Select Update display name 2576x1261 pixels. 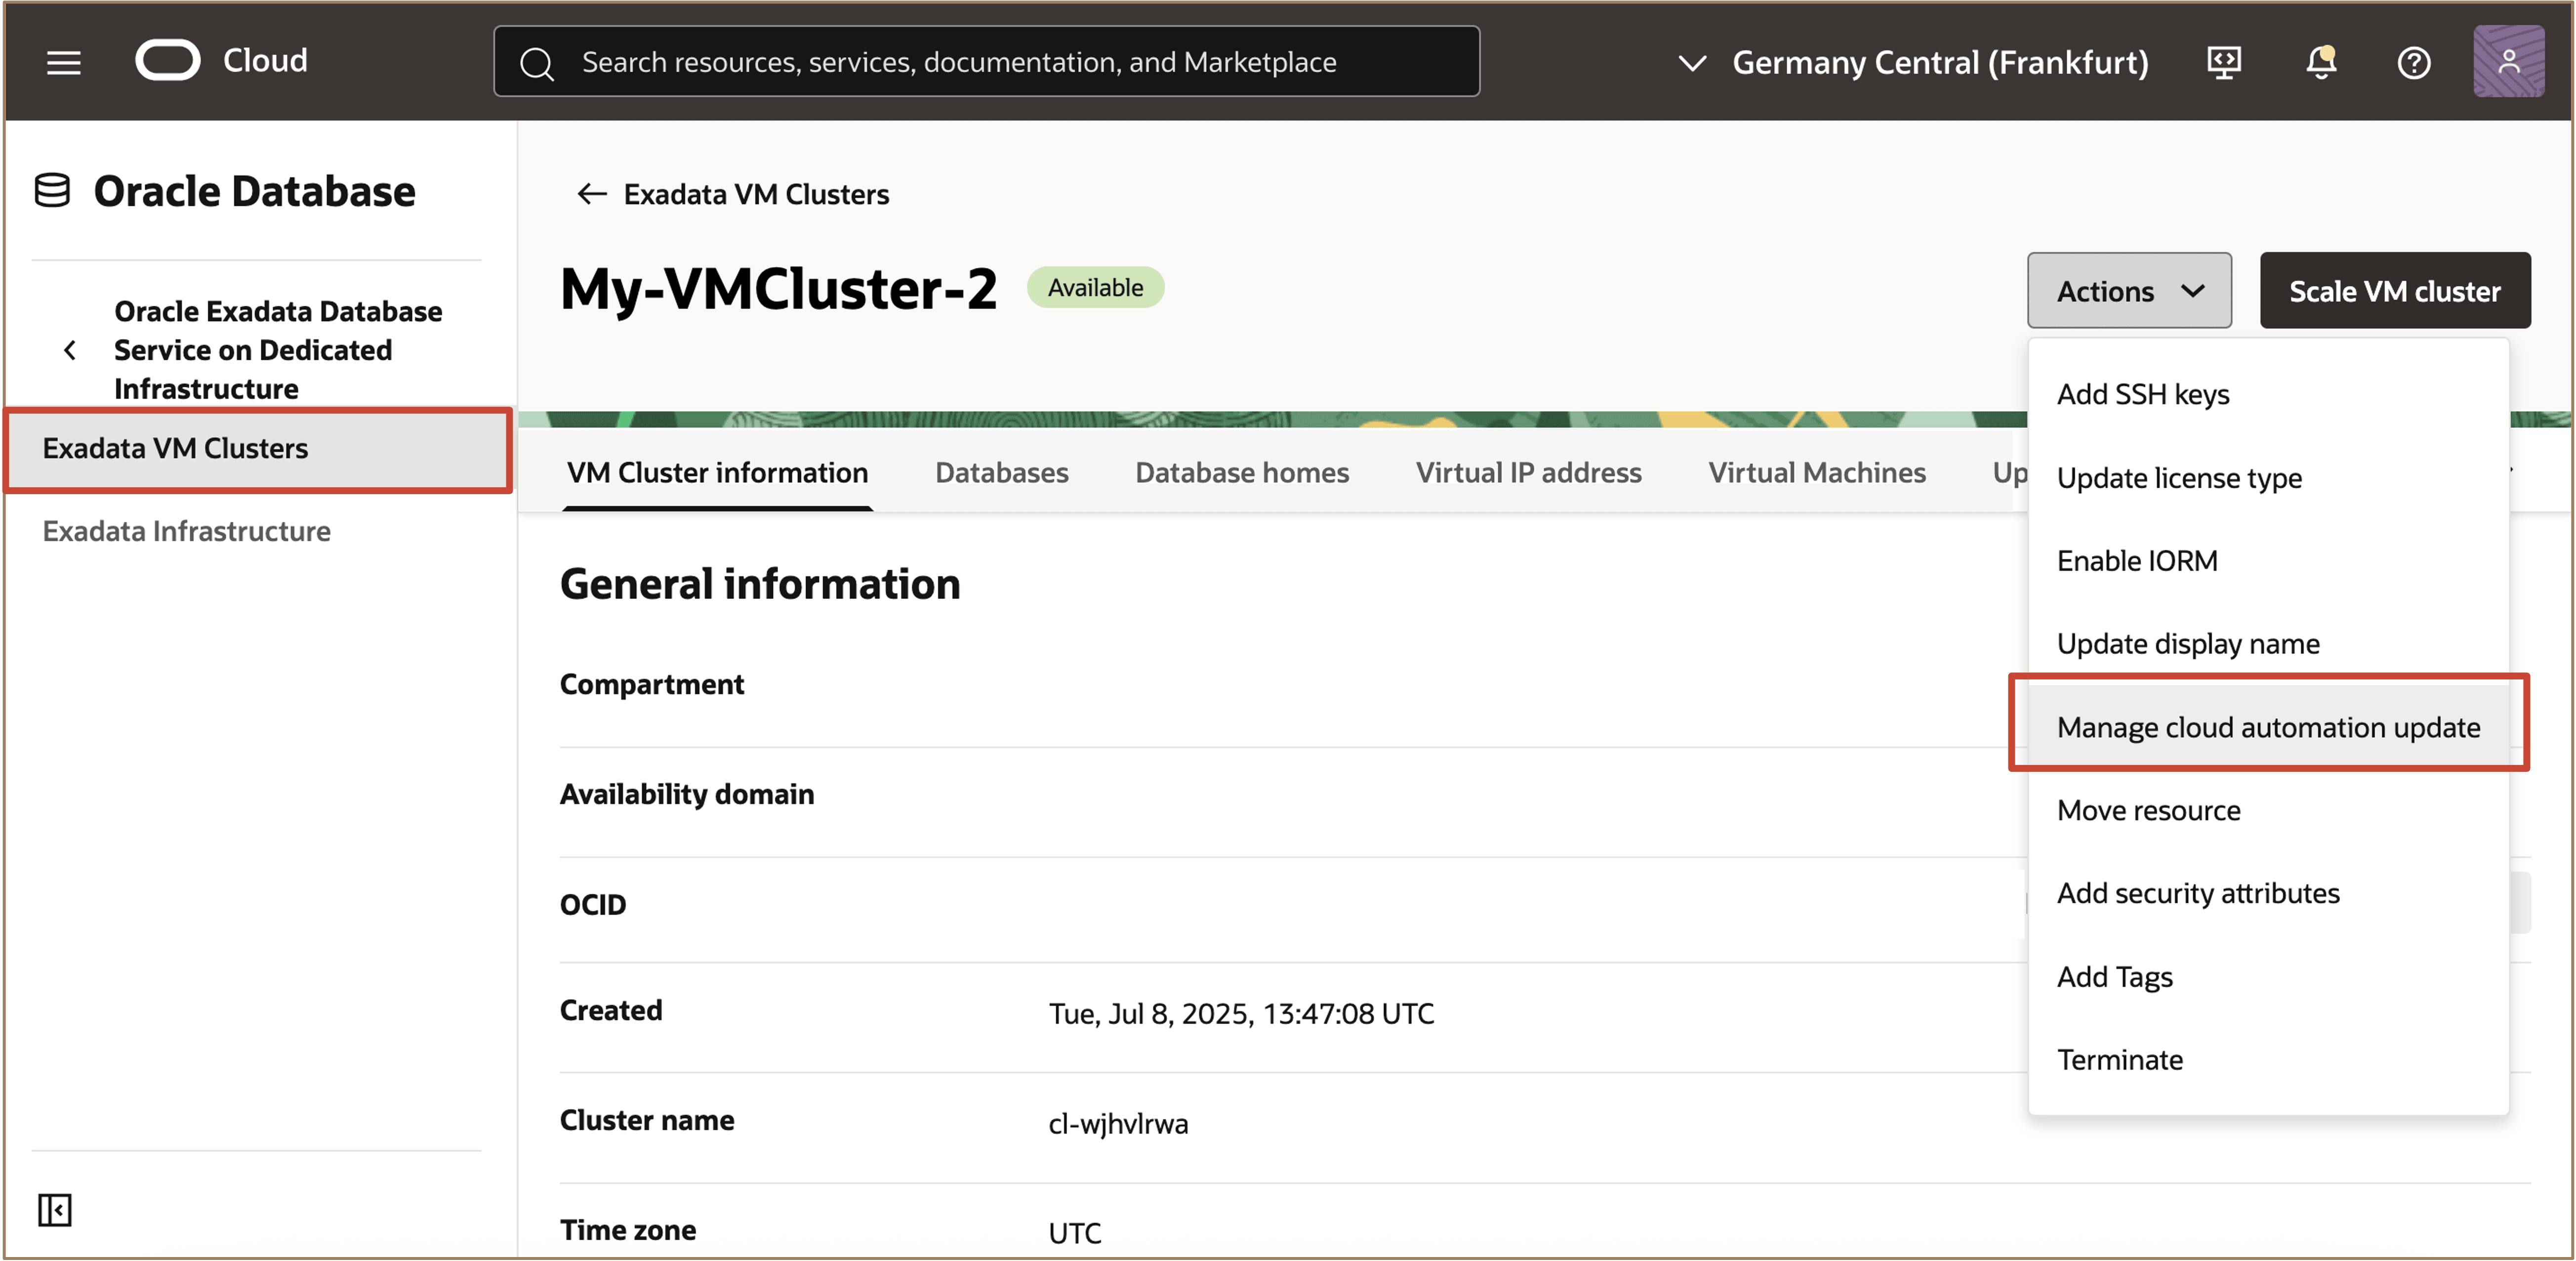coord(2267,643)
